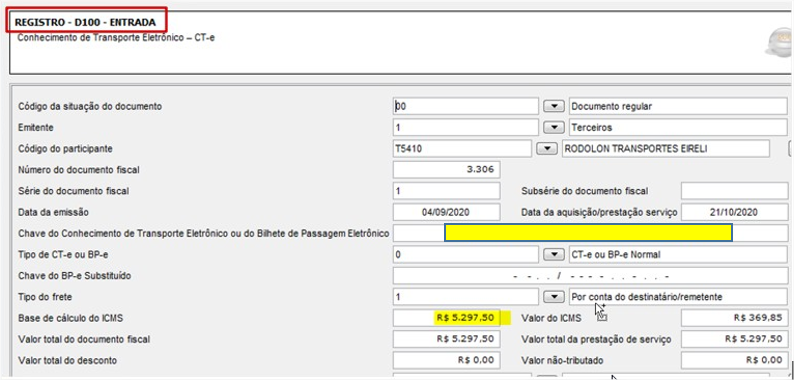The image size is (794, 380).
Task: Click the document number field 3.306
Action: [x=447, y=170]
